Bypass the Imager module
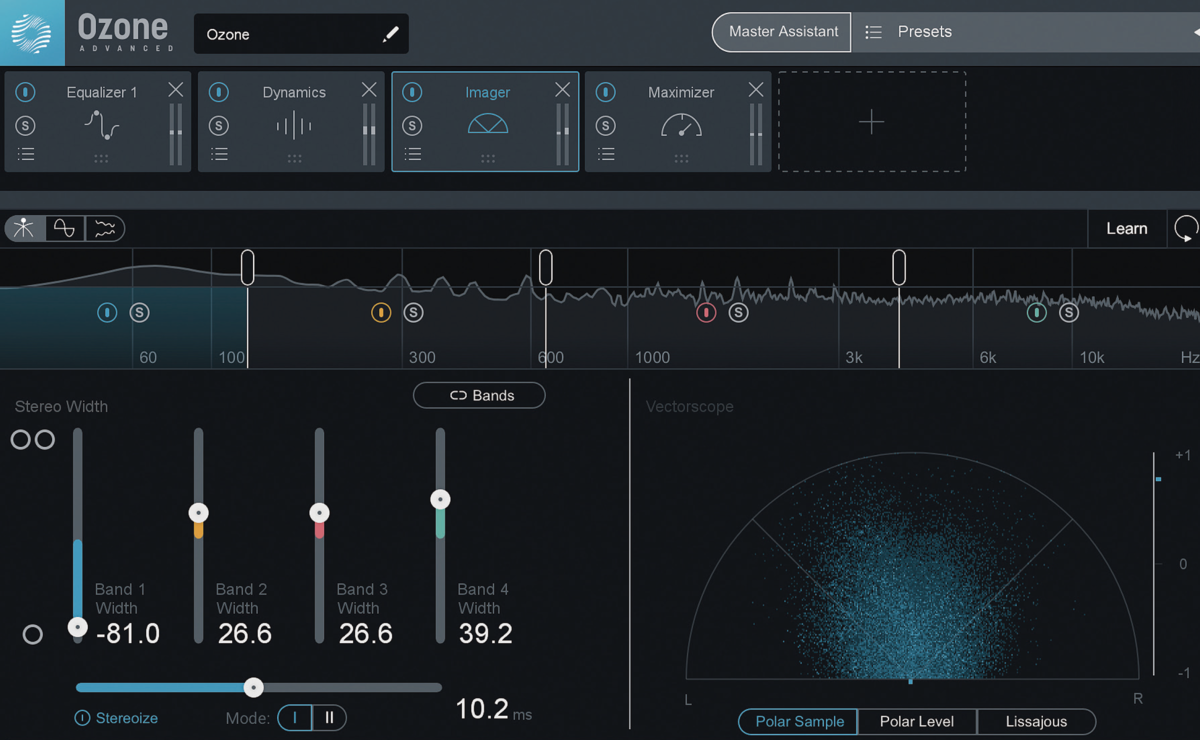 pyautogui.click(x=412, y=92)
